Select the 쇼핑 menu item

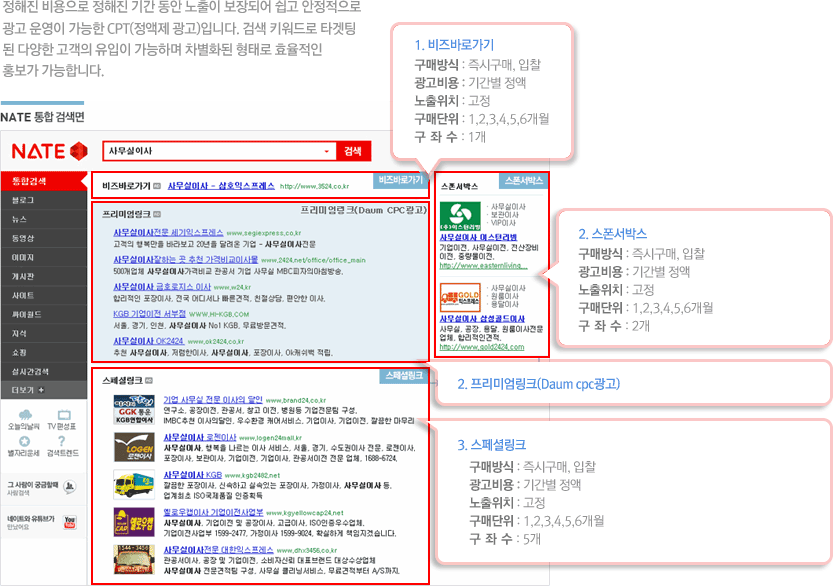click(44, 352)
